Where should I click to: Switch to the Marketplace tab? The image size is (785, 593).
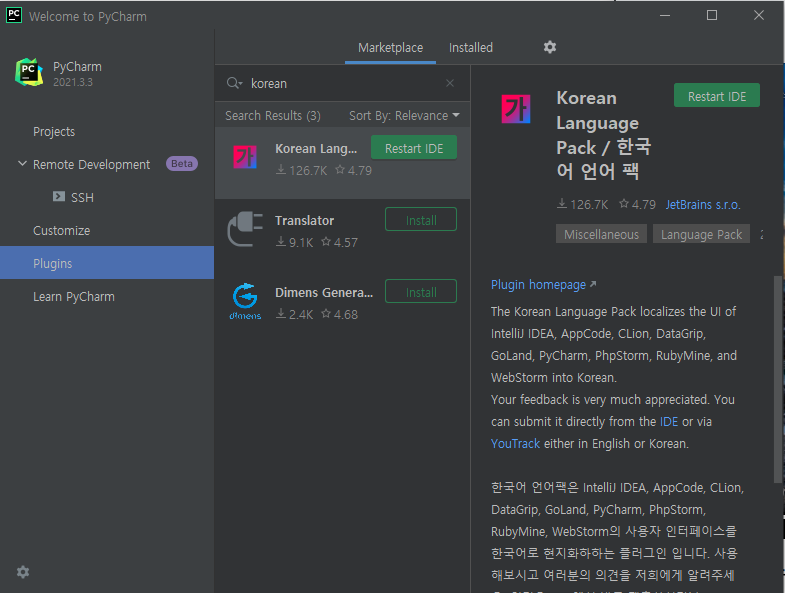pos(390,48)
